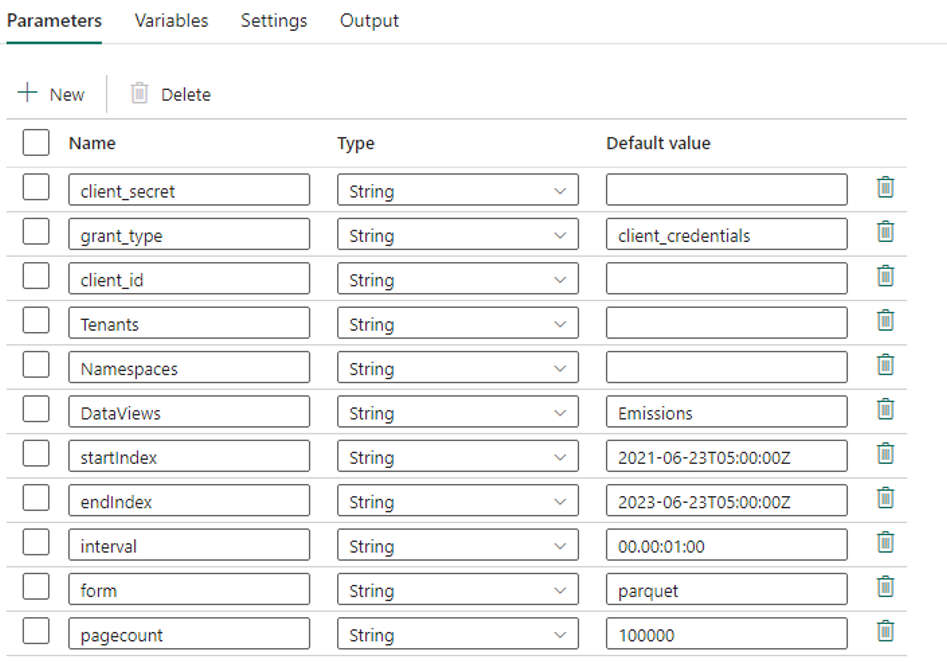Select the client_secret row checkbox
947x663 pixels.
pyautogui.click(x=36, y=187)
